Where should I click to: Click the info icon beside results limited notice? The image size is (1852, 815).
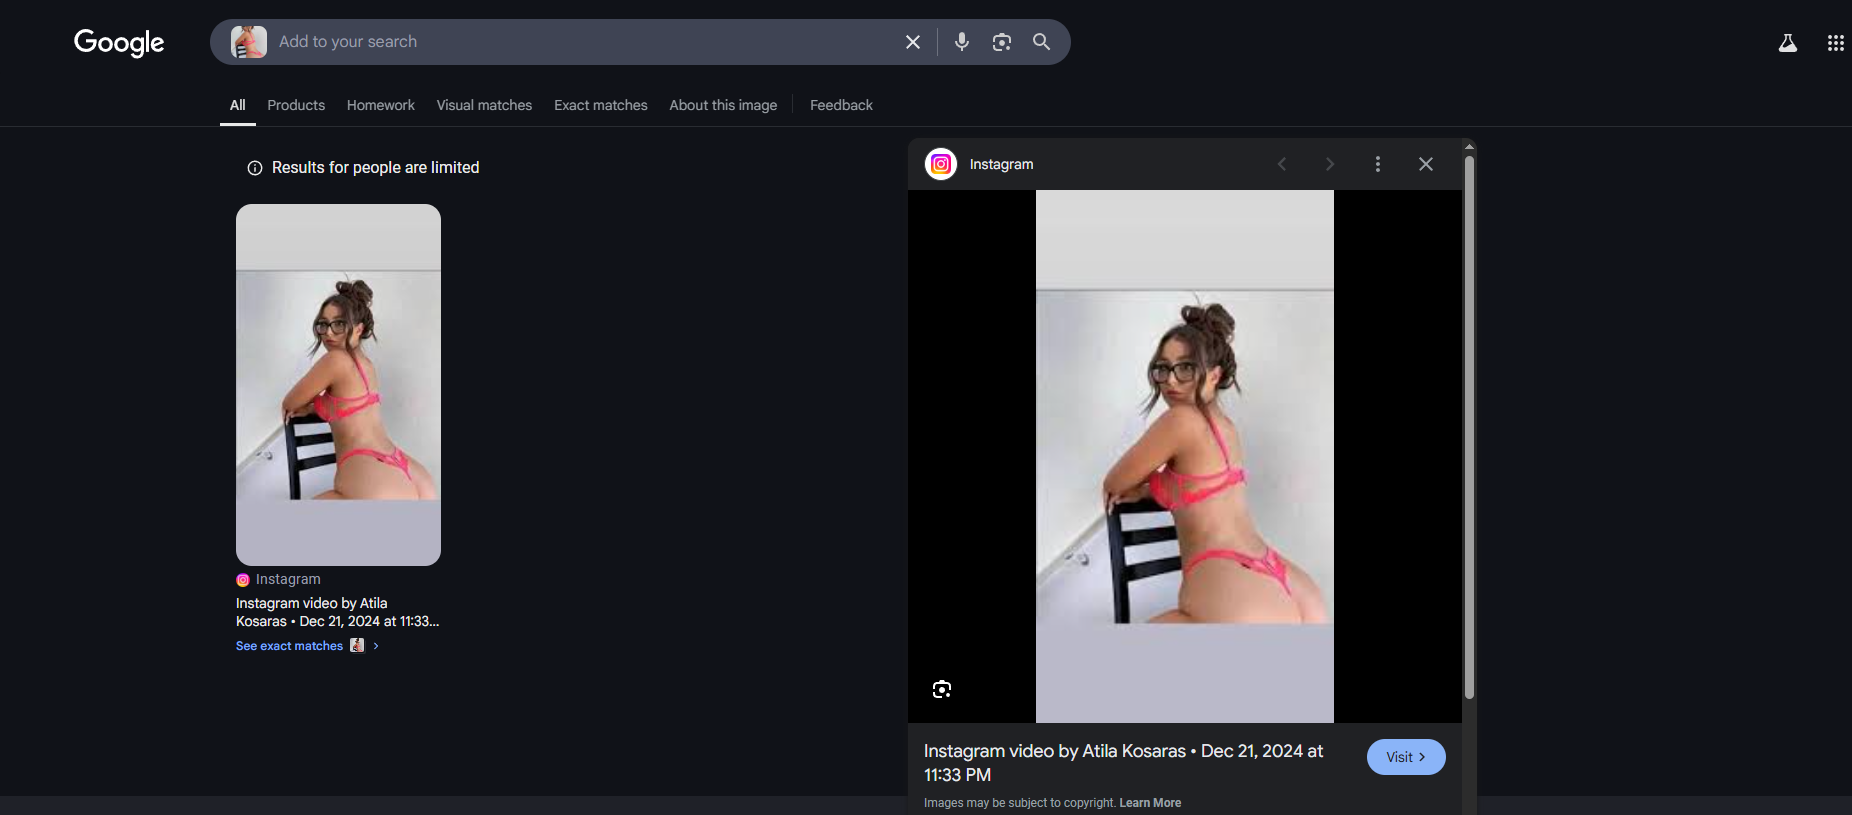pyautogui.click(x=255, y=168)
